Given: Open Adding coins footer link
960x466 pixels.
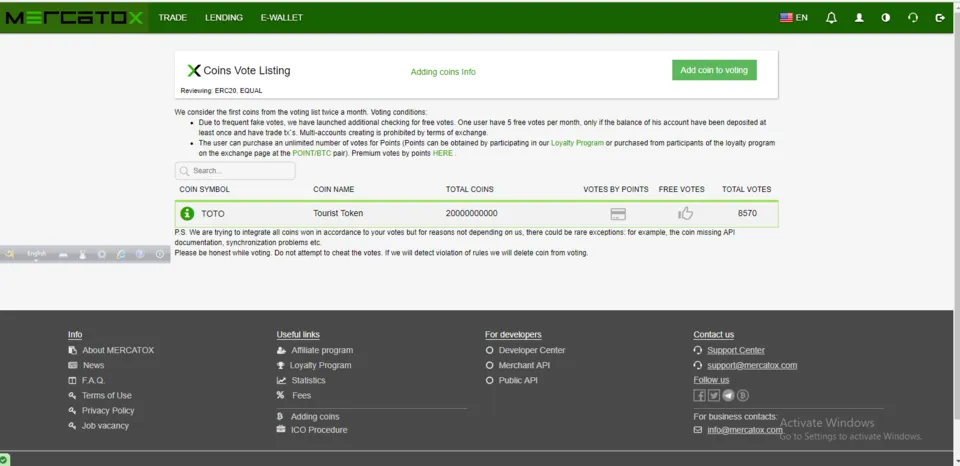Looking at the screenshot, I should (315, 416).
